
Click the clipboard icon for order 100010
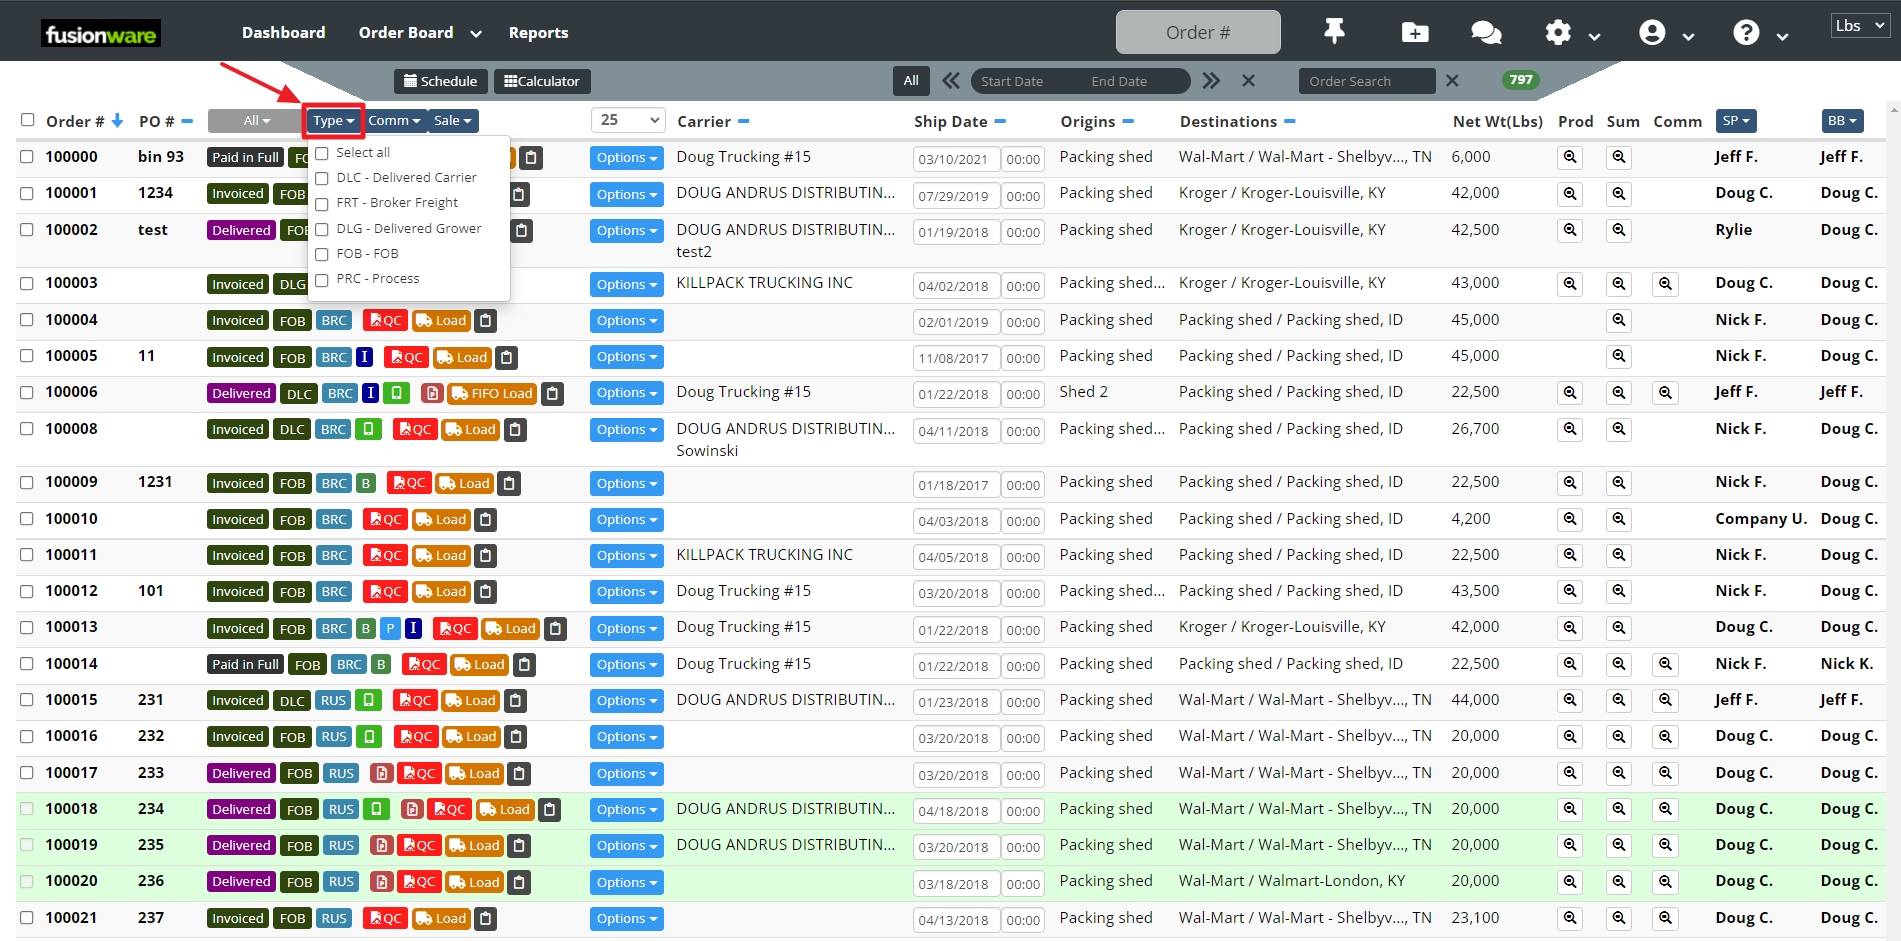[x=486, y=520]
